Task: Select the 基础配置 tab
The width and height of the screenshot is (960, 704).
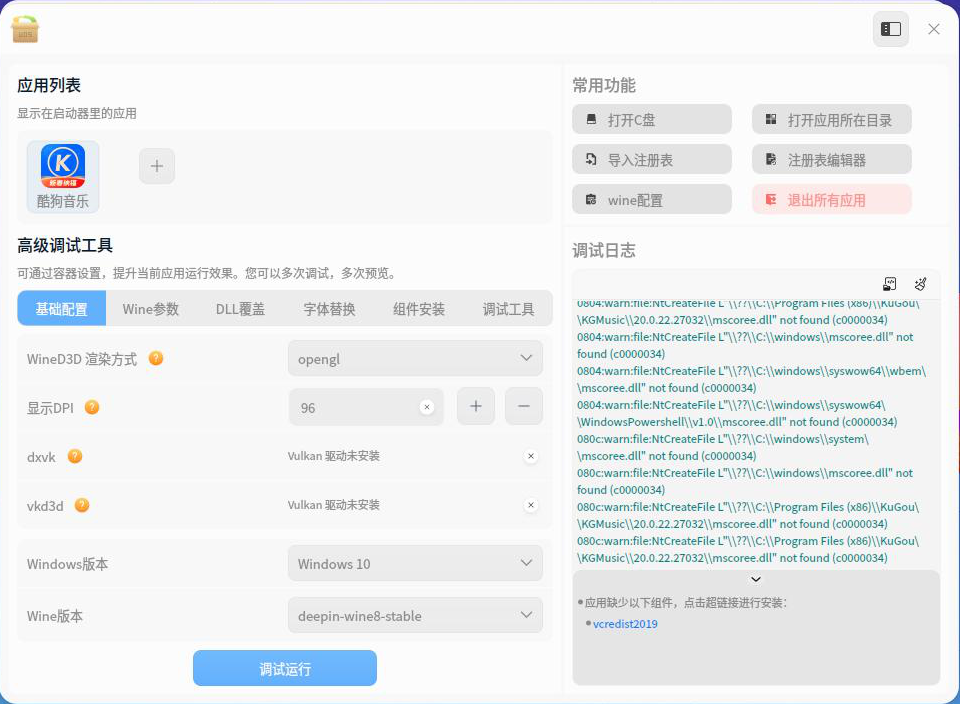Action: point(61,309)
